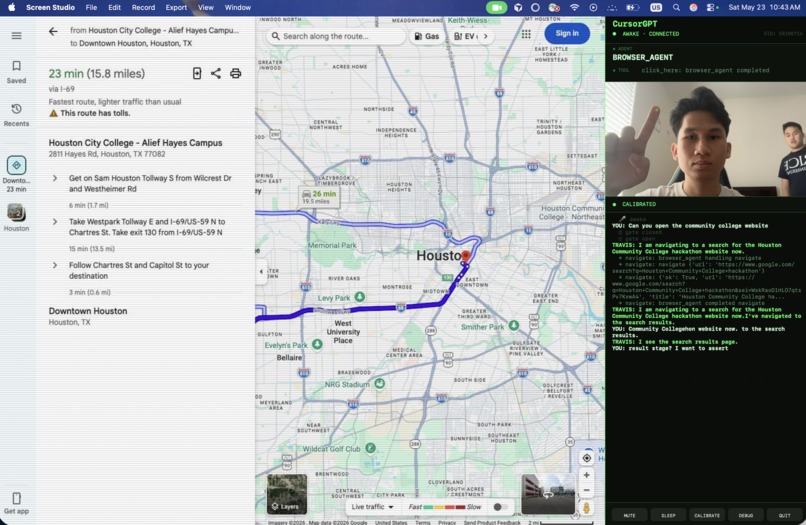Click MUTE in CursorGPT panel

(x=629, y=515)
